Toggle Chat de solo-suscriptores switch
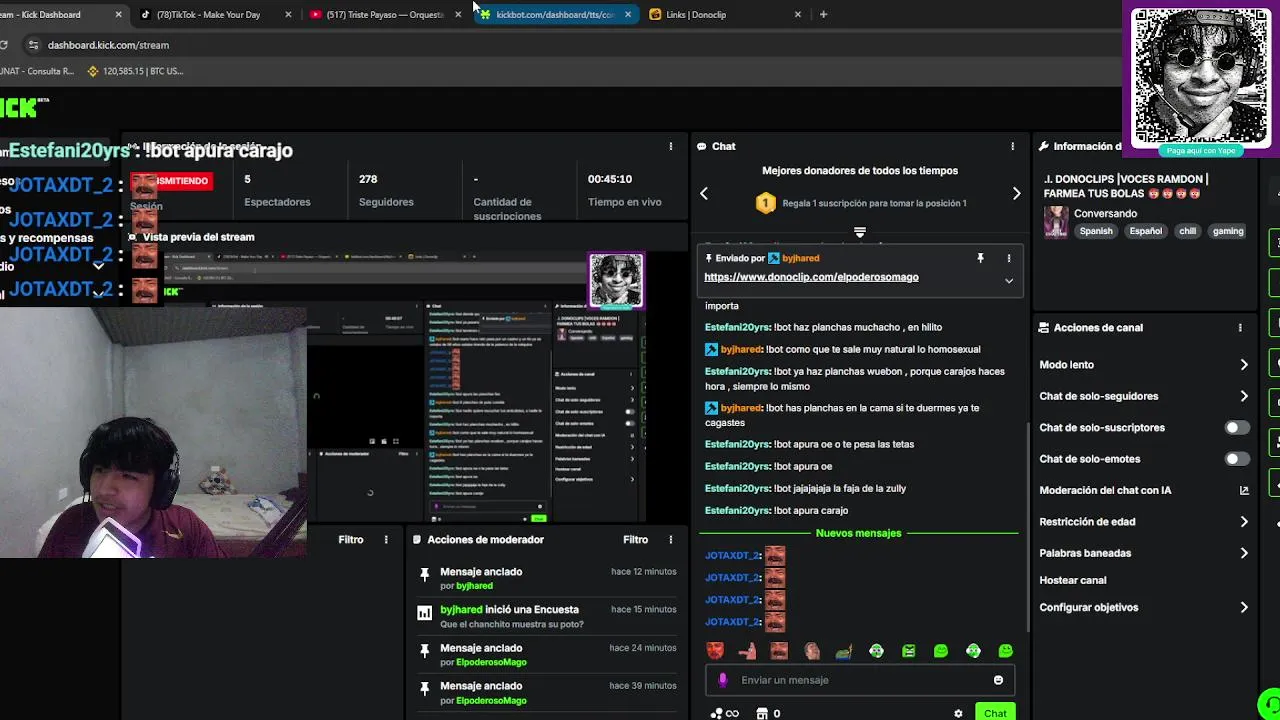Screen dimensions: 1280x720 [x=1237, y=428]
